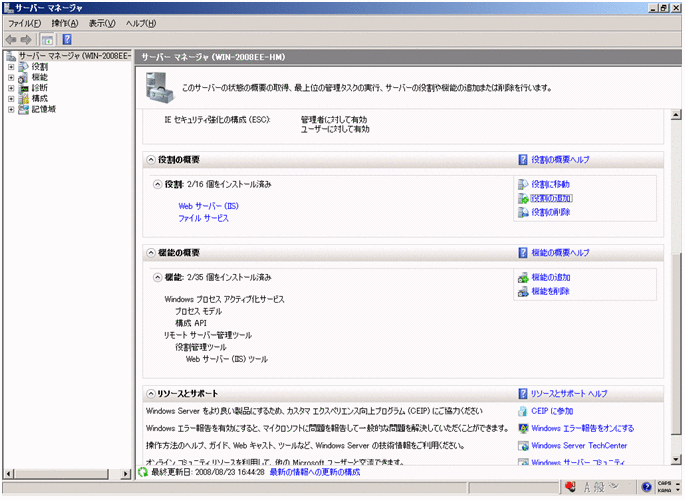Click tree pane horizontal scrollbar right arrow
Viewport: 685px width, 500px height.
pos(126,474)
